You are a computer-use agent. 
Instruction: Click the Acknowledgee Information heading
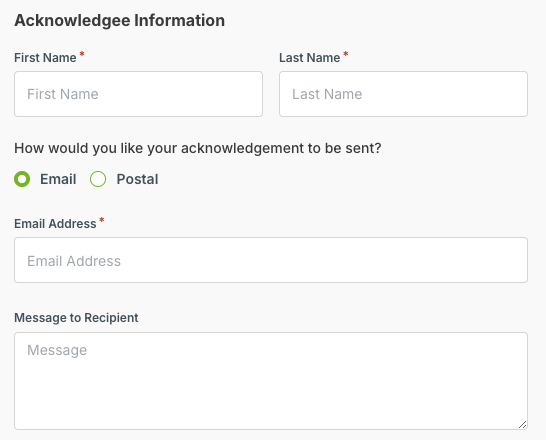(x=119, y=20)
